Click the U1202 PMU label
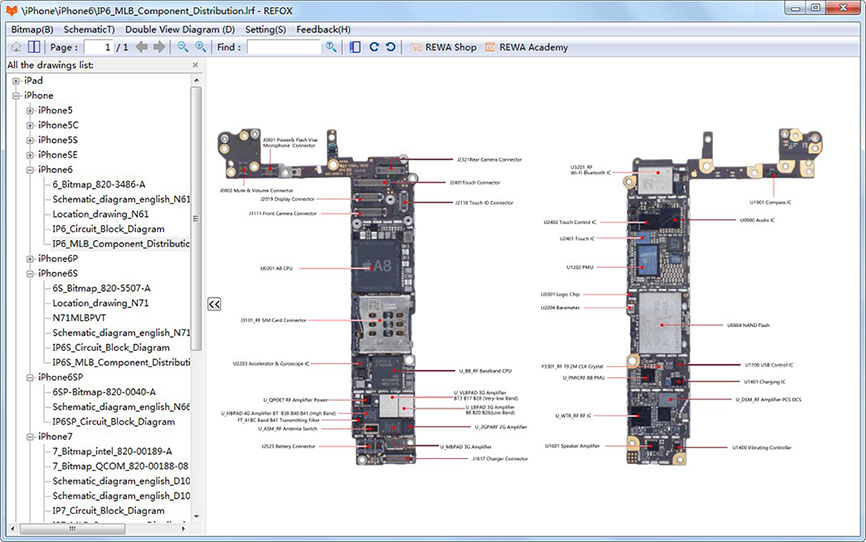The image size is (866, 542). pos(580,267)
